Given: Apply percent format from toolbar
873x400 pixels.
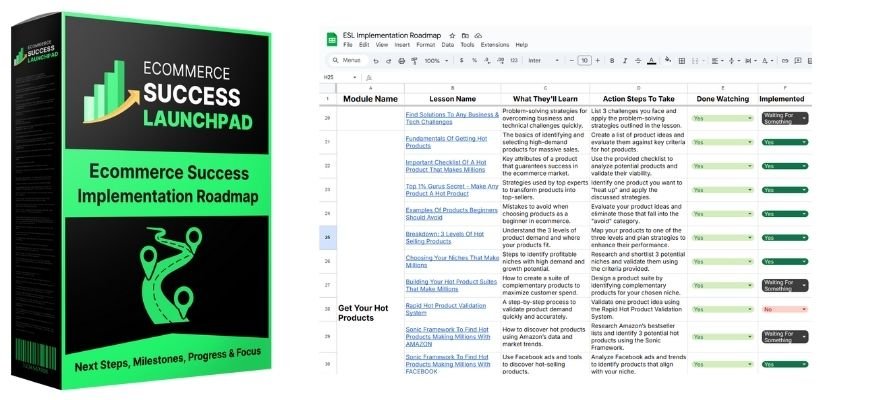Looking at the screenshot, I should coord(473,60).
